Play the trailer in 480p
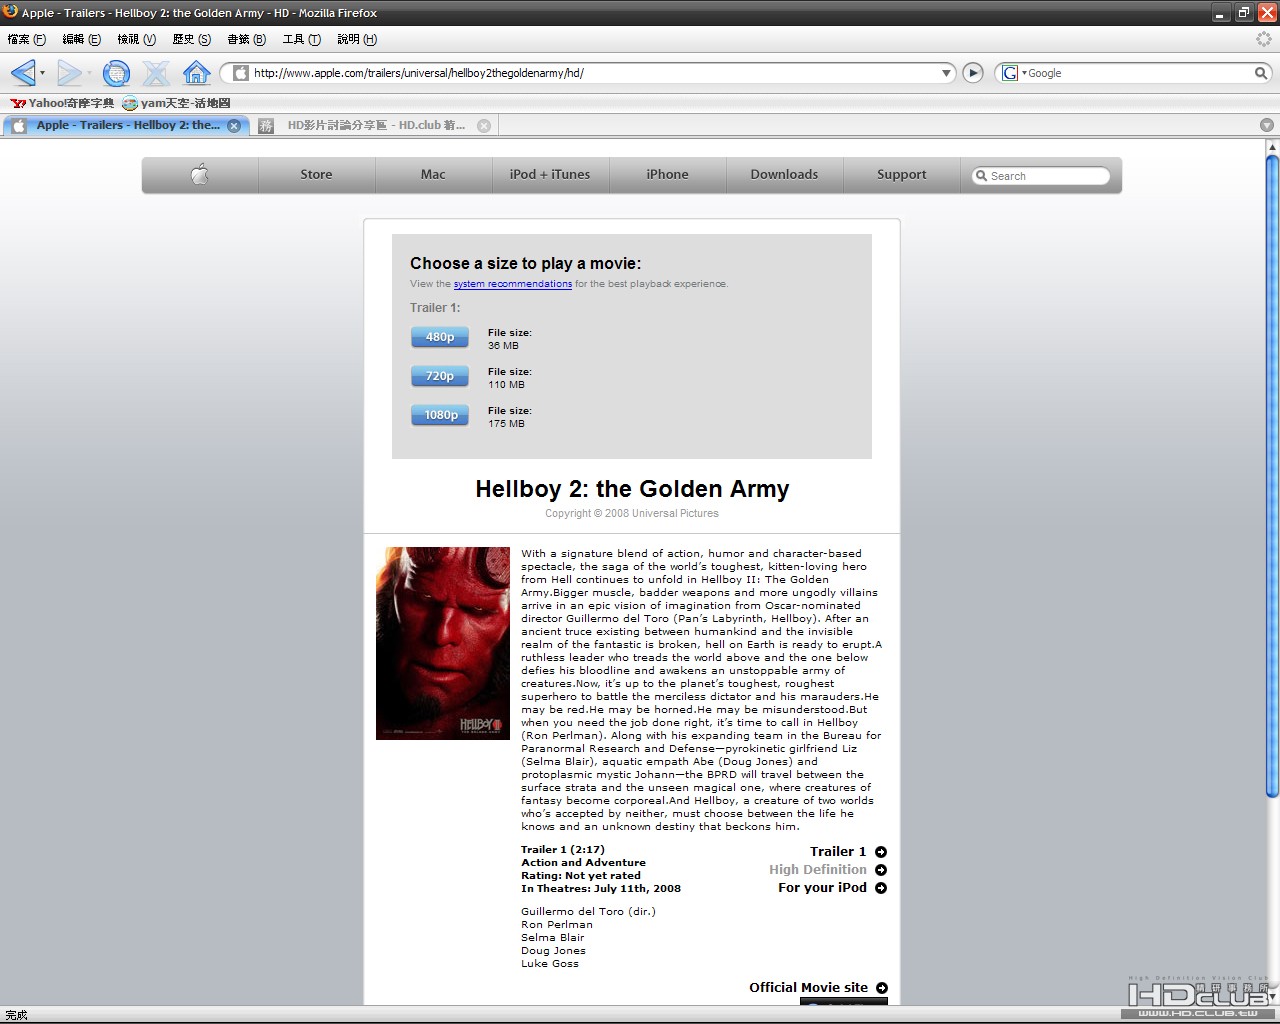1280x1024 pixels. (440, 337)
